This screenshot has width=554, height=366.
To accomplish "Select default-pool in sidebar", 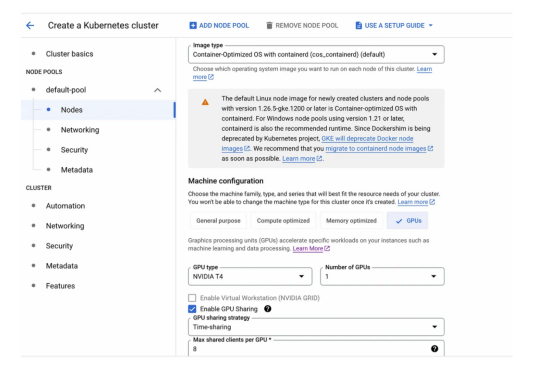I will click(x=66, y=90).
